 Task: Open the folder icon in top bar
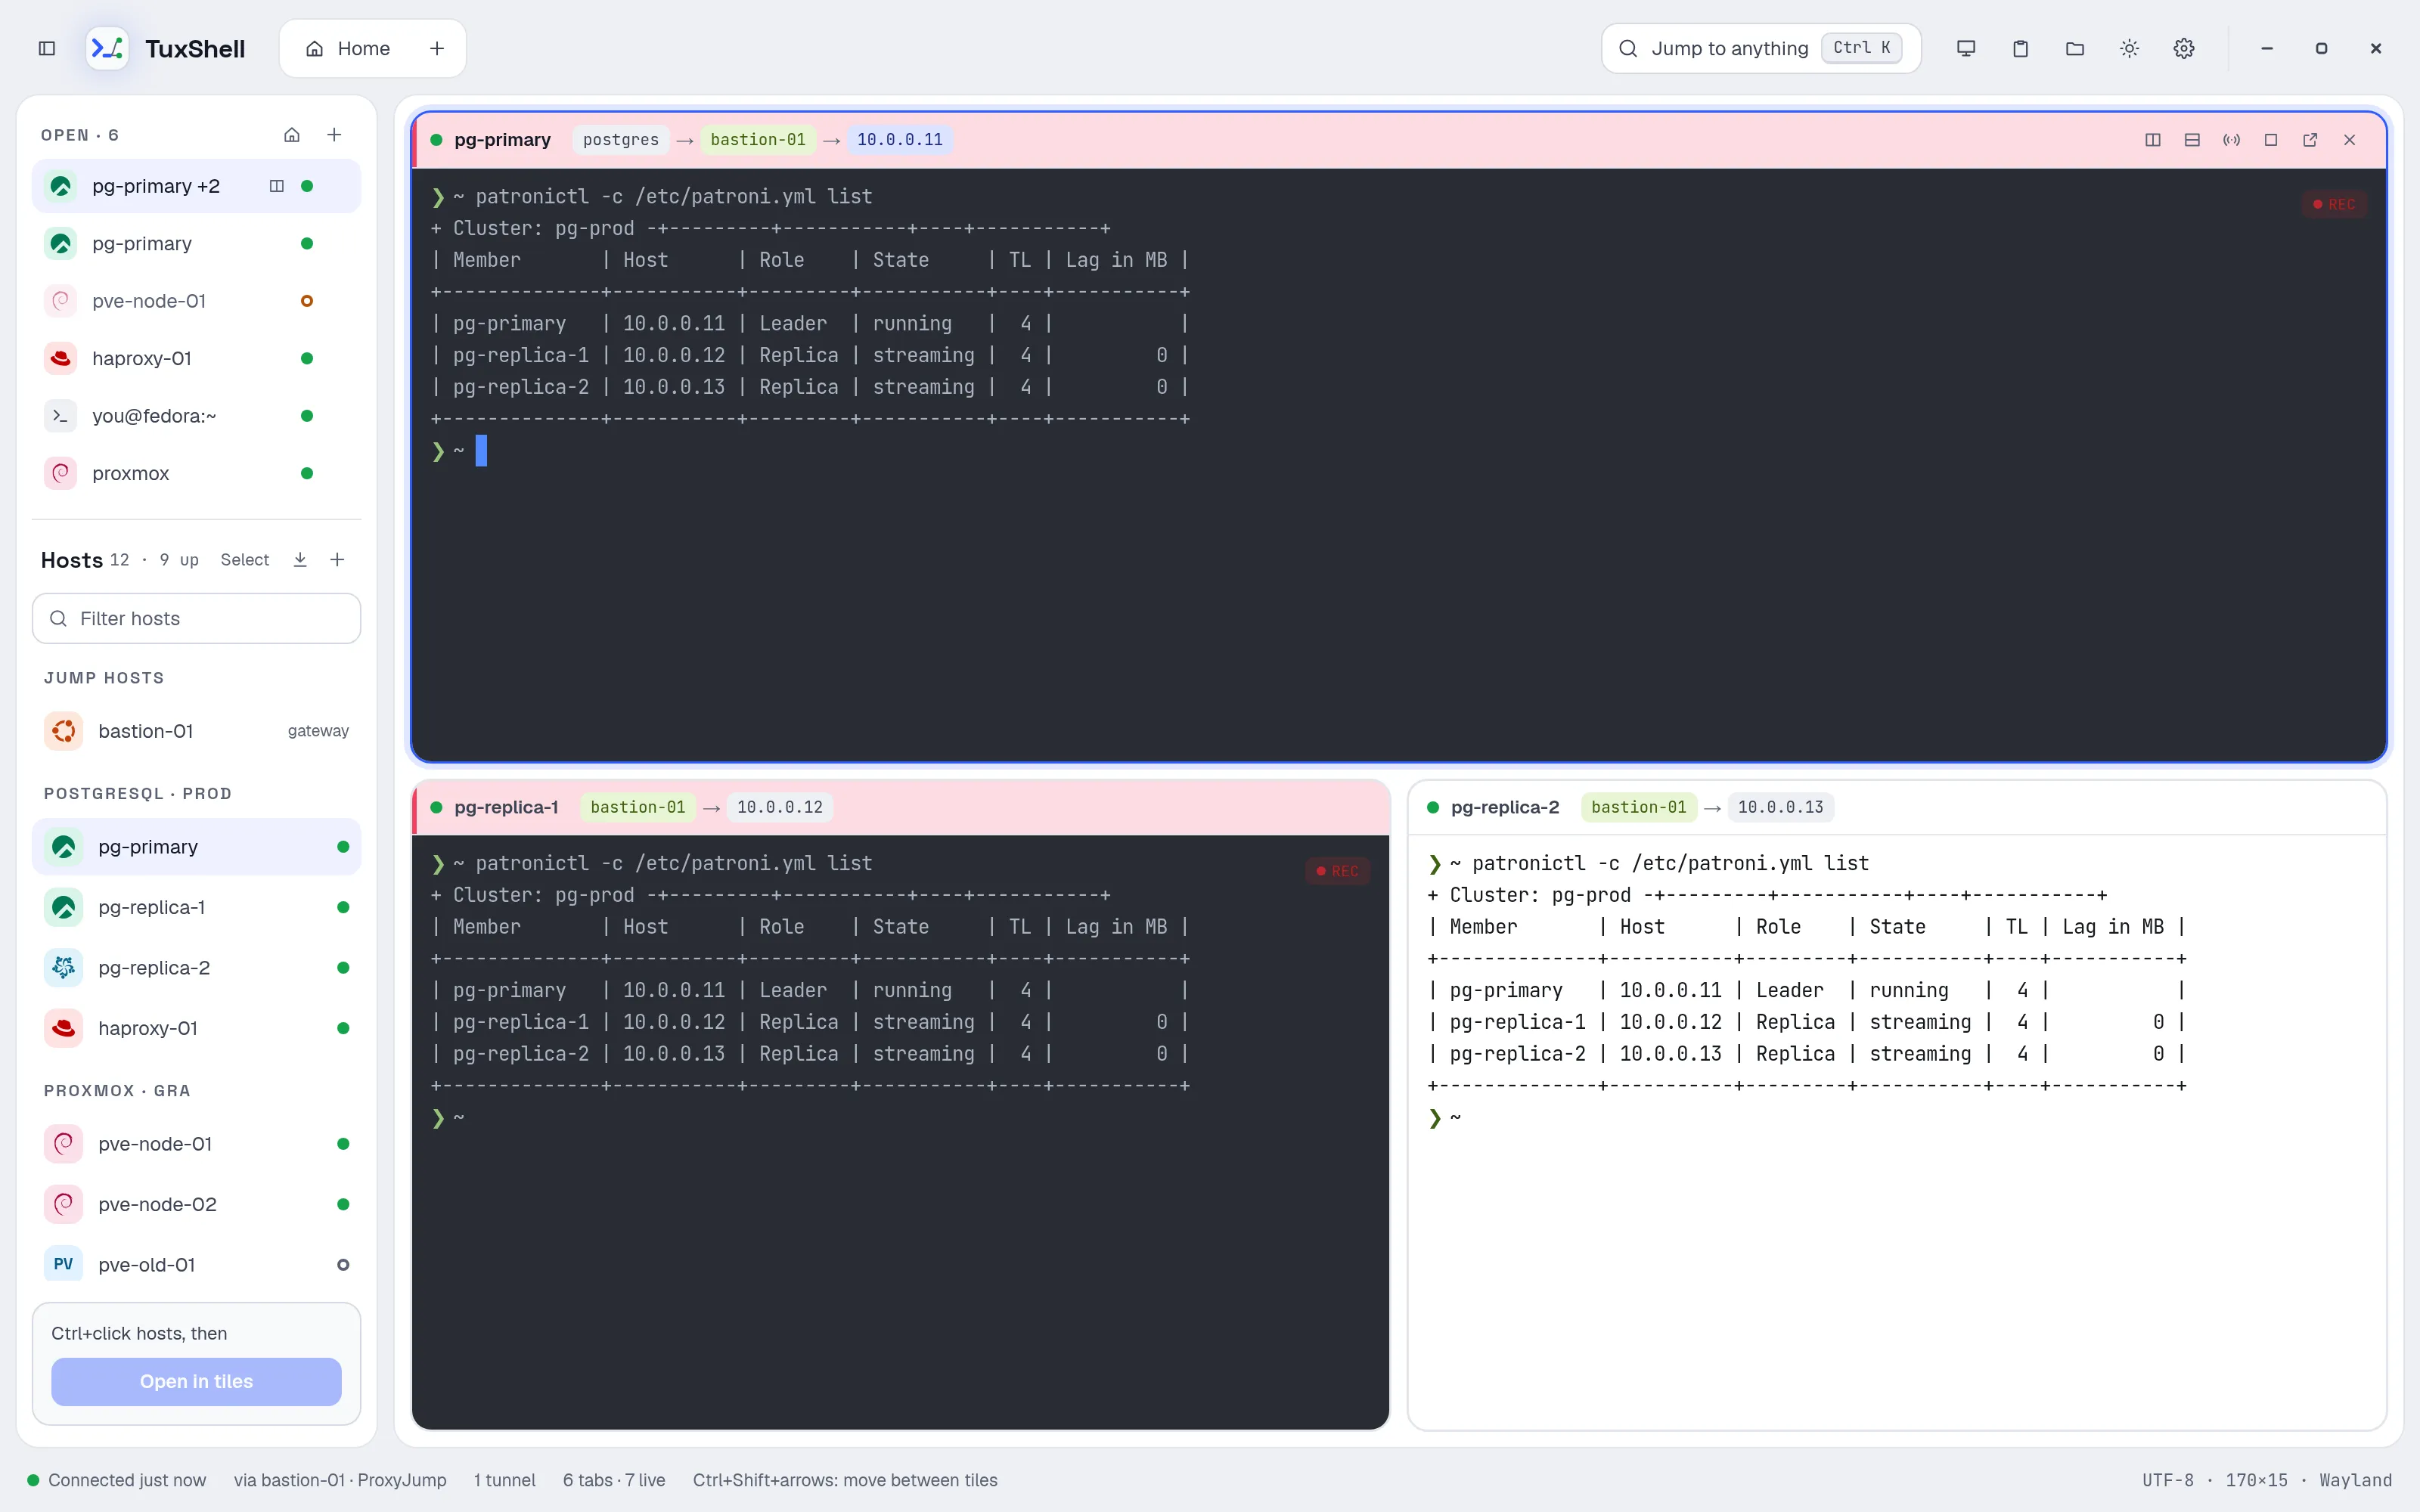(x=2075, y=48)
